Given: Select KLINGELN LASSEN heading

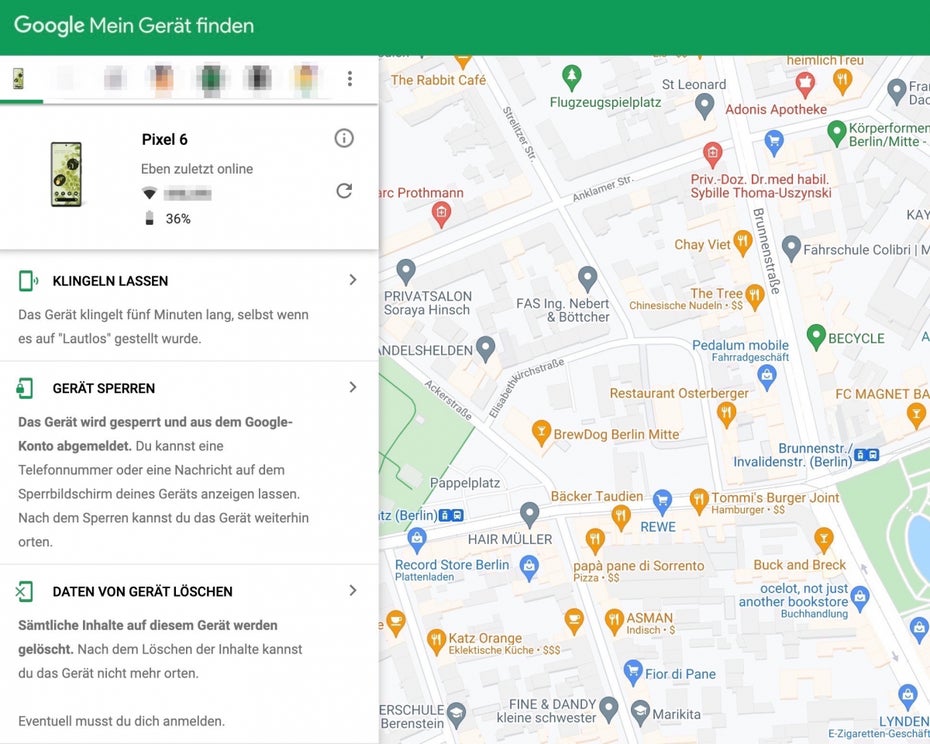Looking at the screenshot, I should [110, 281].
